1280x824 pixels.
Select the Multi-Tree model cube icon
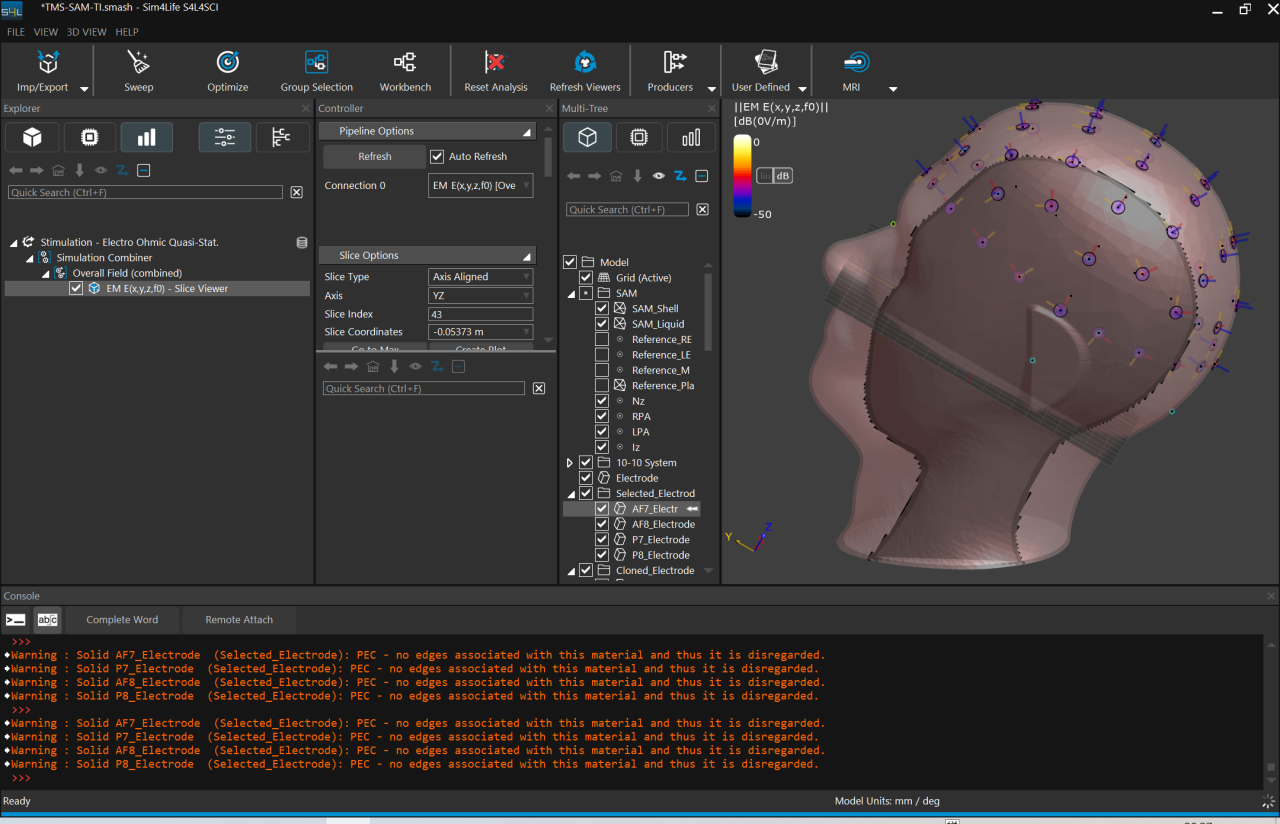pos(588,137)
